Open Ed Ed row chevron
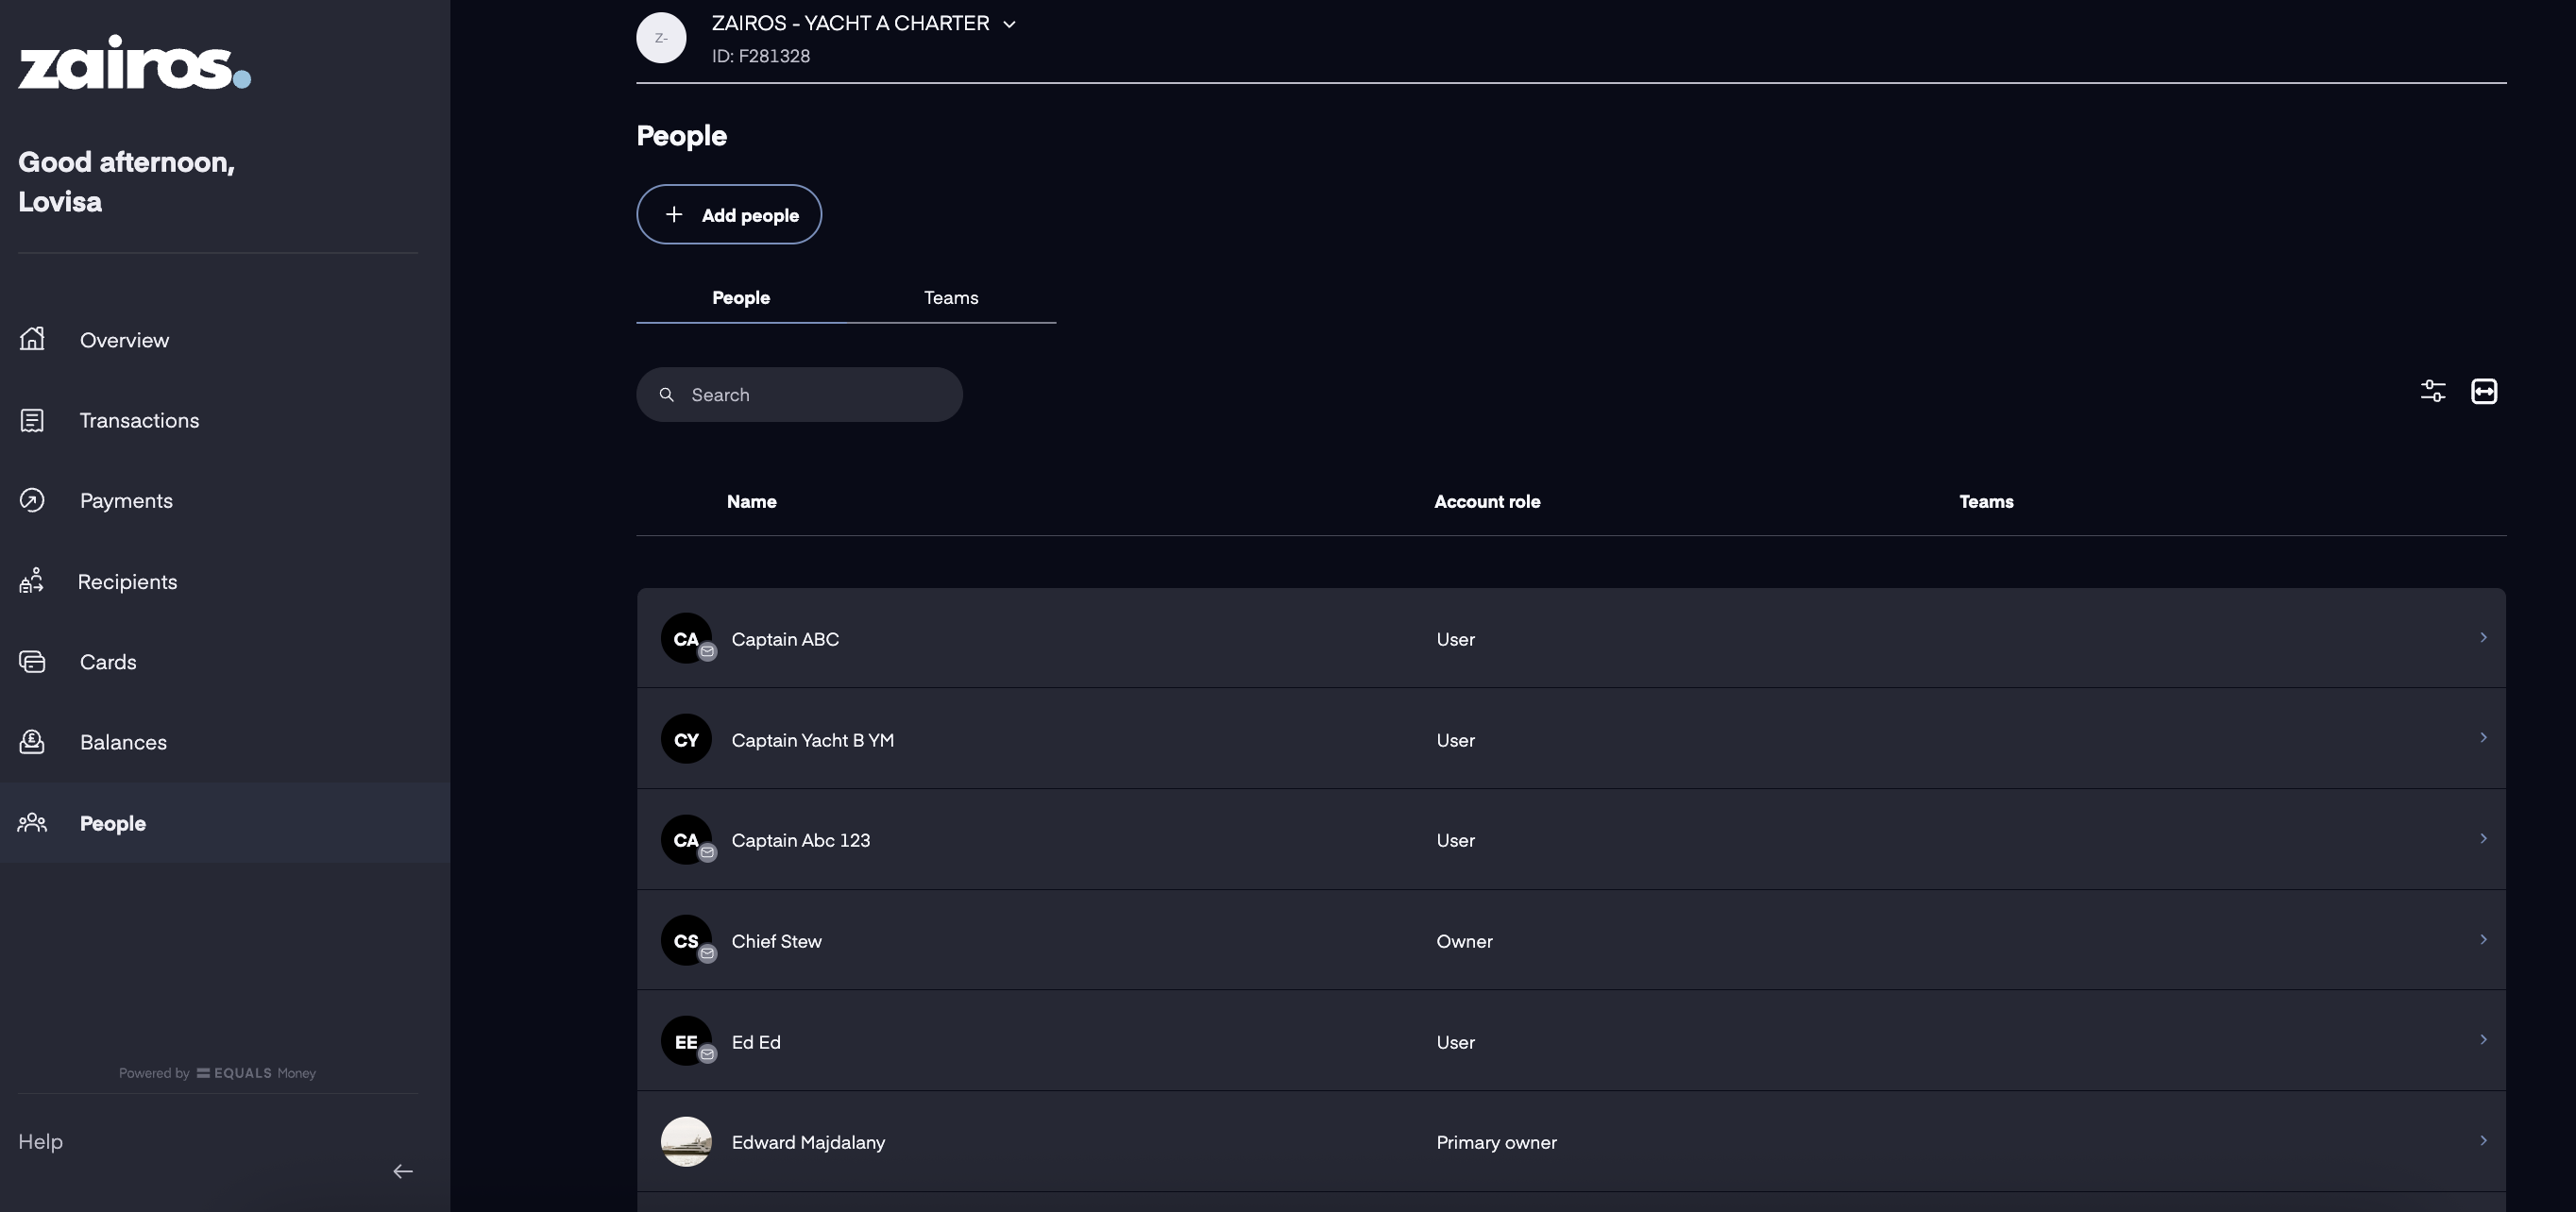 (2483, 1039)
